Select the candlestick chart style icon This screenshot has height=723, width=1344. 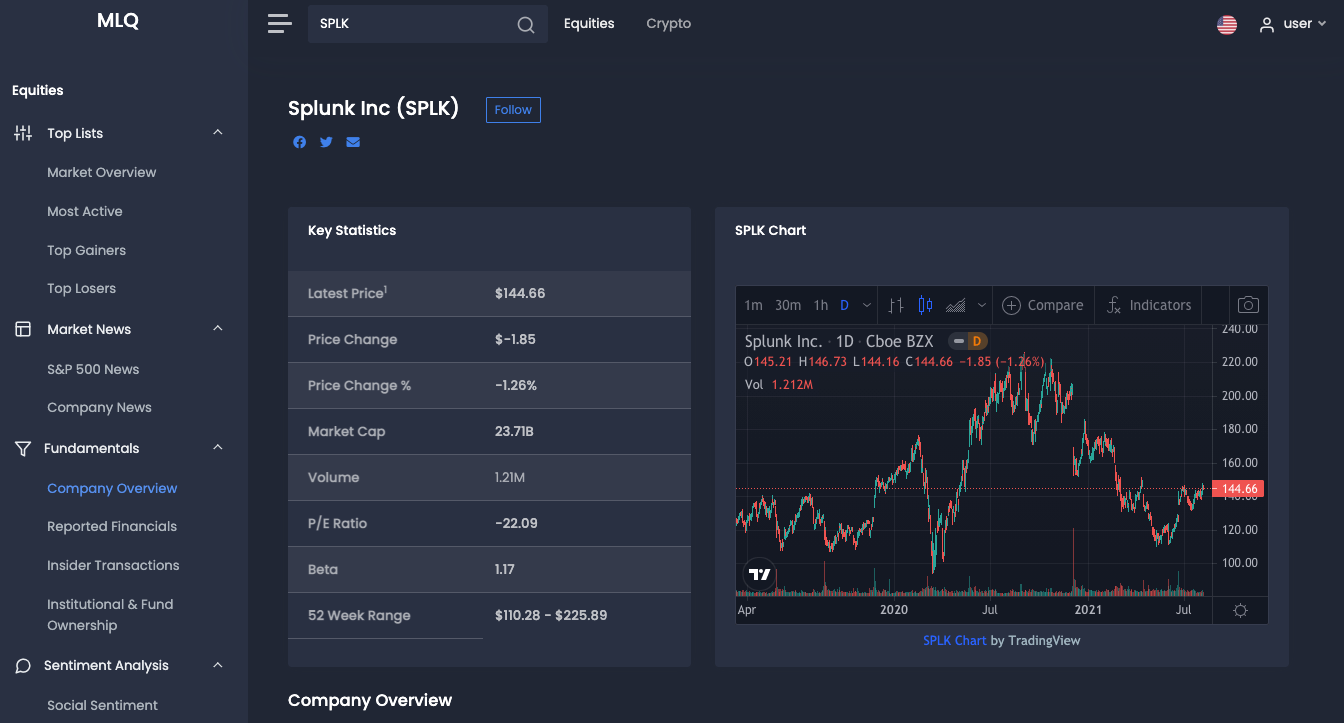(x=925, y=305)
